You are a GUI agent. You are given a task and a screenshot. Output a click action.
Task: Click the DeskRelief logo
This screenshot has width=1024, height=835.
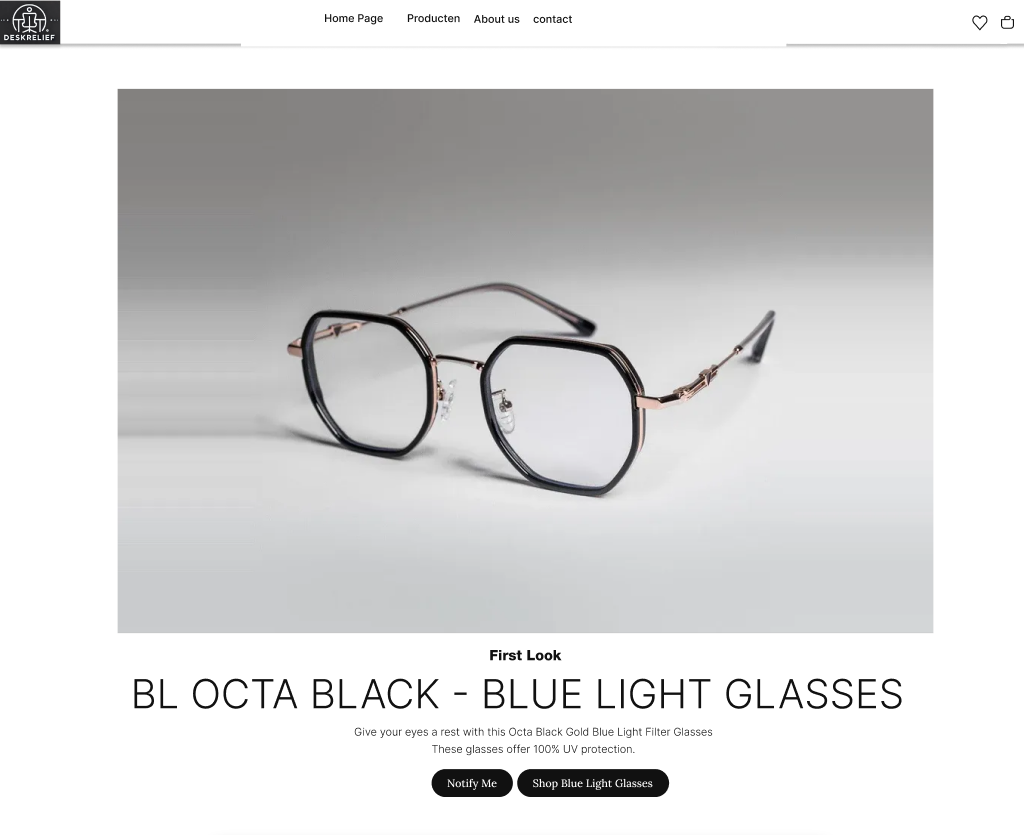30,22
